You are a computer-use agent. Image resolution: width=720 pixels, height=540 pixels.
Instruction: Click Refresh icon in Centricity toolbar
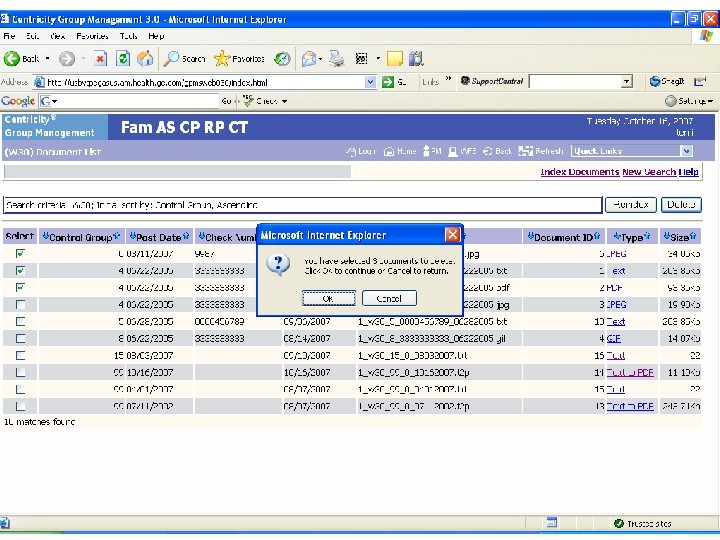(x=525, y=151)
